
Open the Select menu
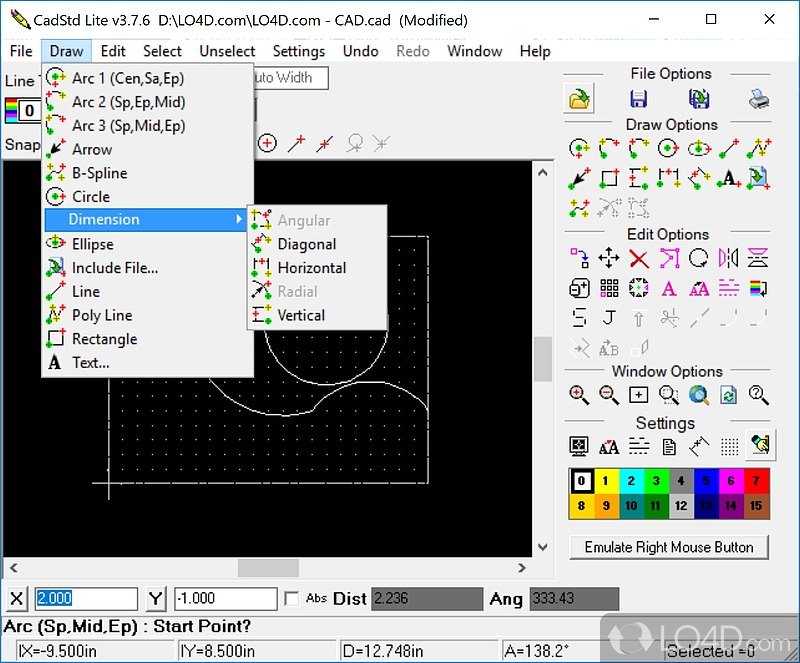[162, 51]
